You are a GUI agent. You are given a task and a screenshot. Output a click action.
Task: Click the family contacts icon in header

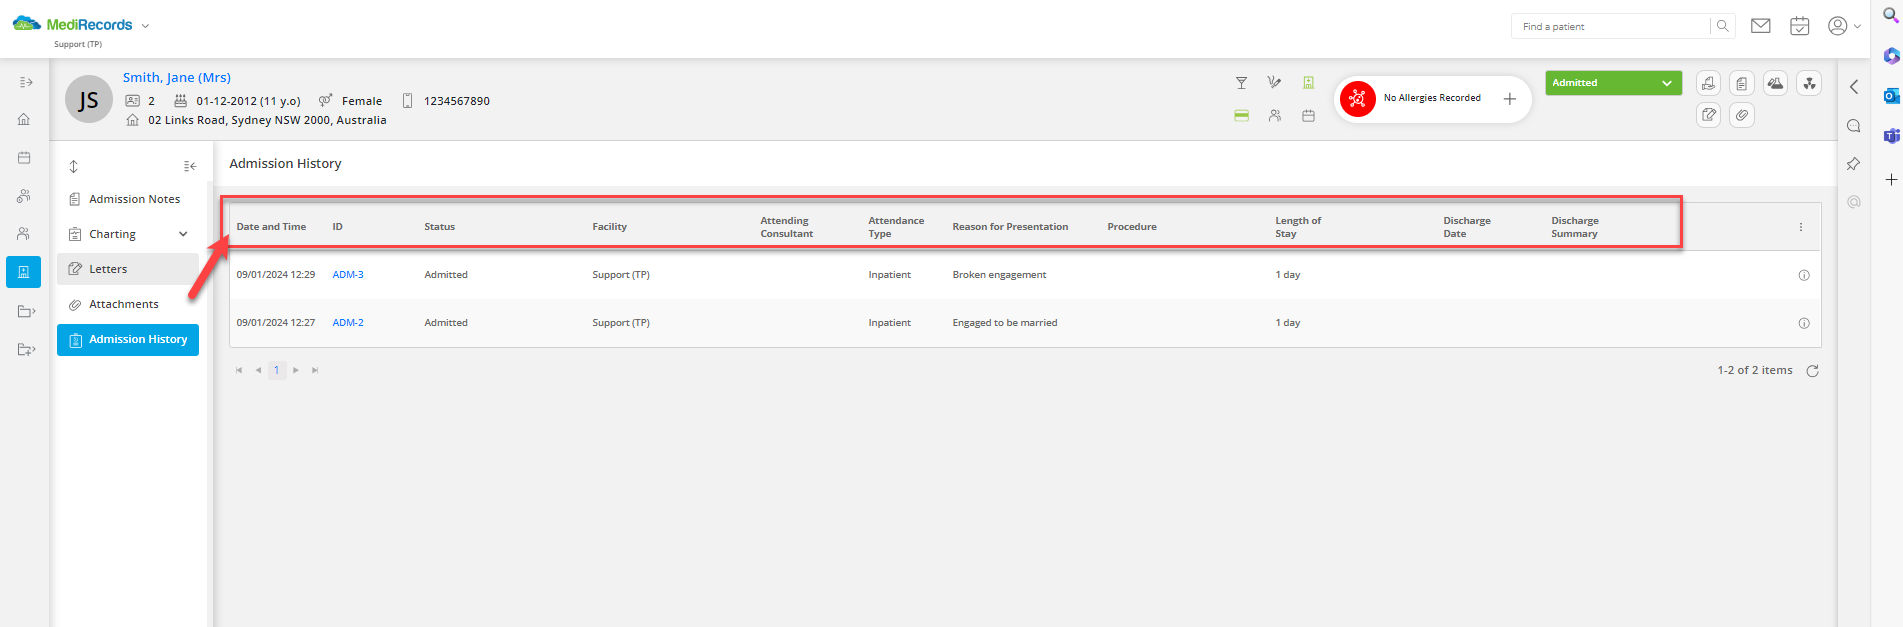[x=1275, y=116]
